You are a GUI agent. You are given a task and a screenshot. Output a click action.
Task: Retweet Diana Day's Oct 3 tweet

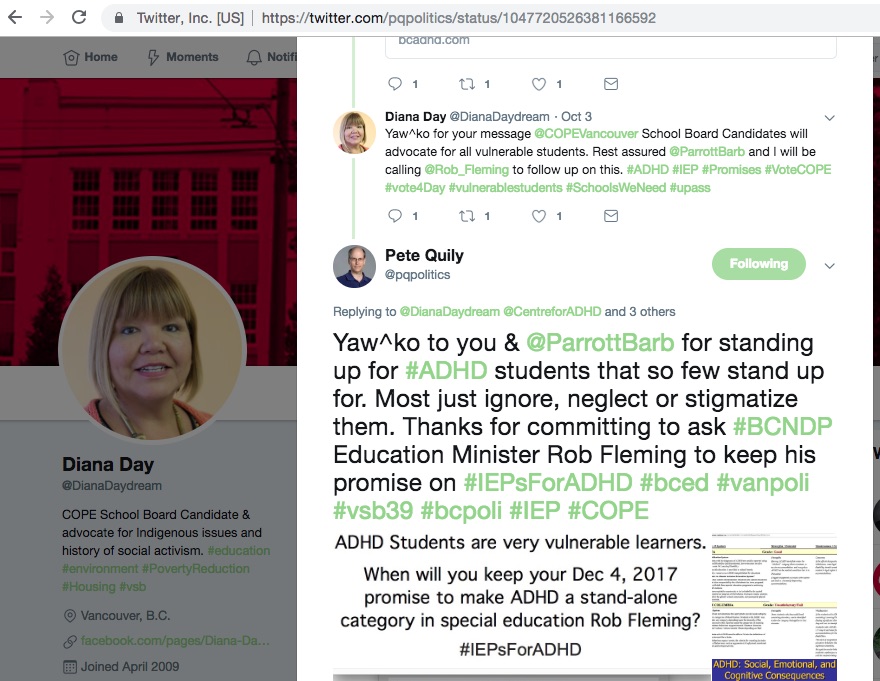[x=467, y=216]
